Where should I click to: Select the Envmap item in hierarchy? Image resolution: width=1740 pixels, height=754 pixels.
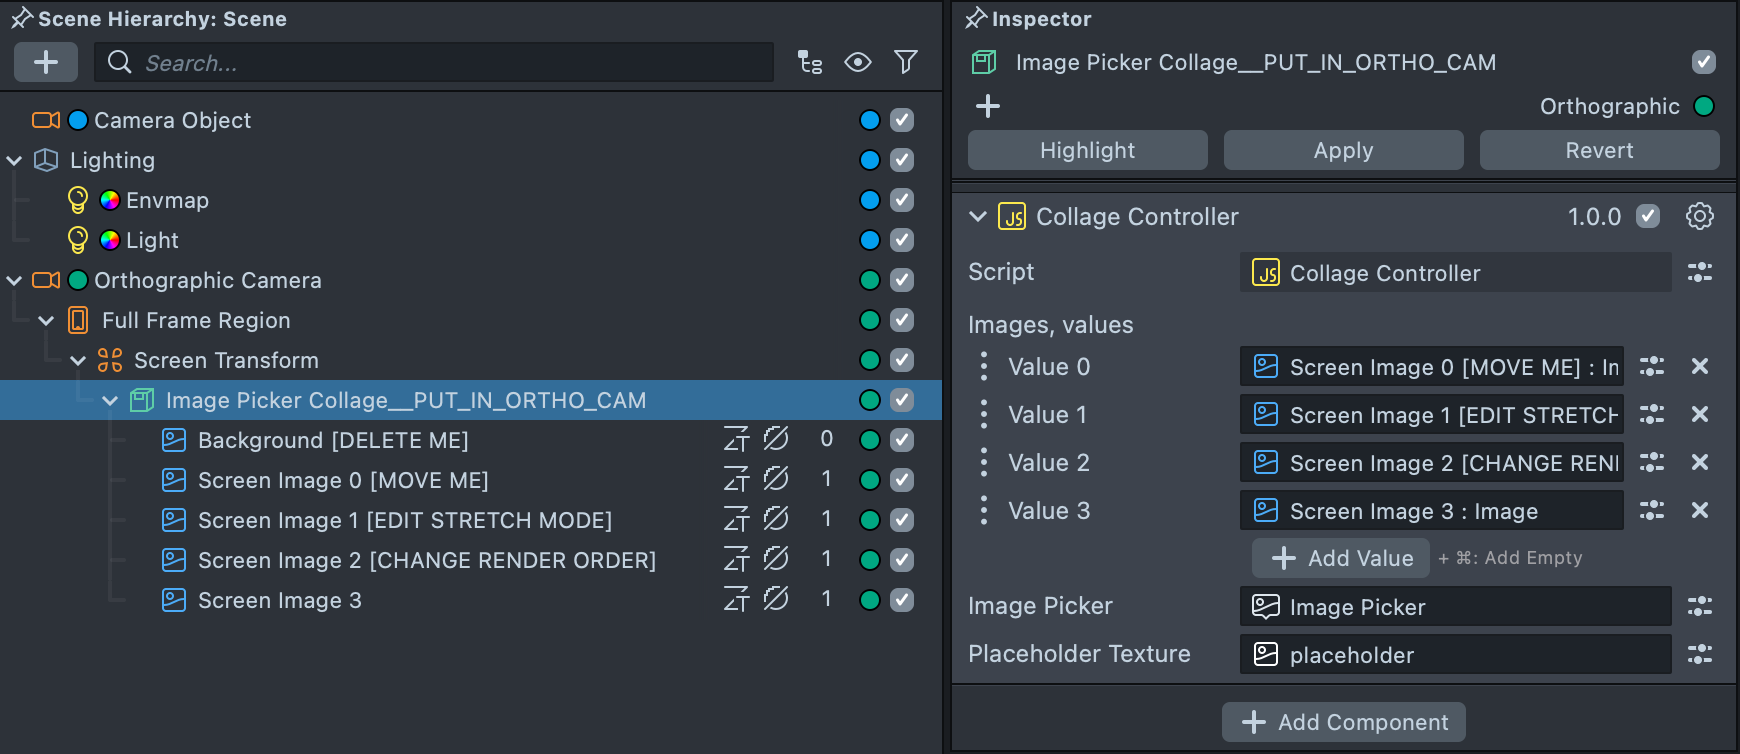[x=167, y=200]
